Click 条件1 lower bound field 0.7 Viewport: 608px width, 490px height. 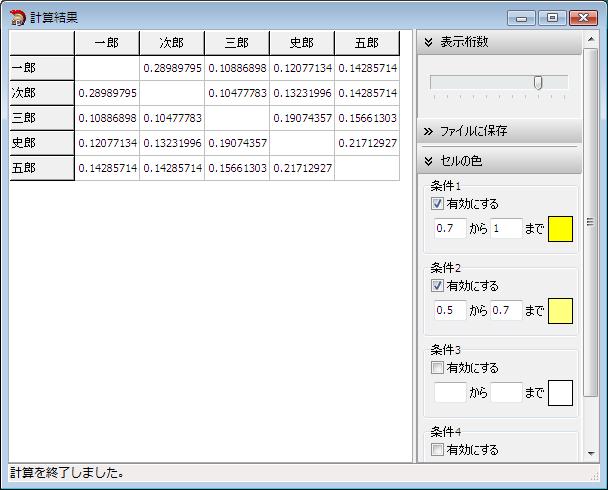[450, 229]
